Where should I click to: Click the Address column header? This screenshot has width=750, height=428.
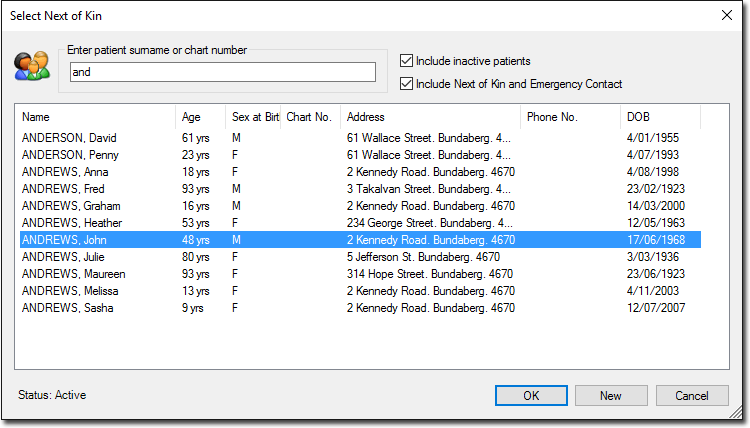pos(430,117)
